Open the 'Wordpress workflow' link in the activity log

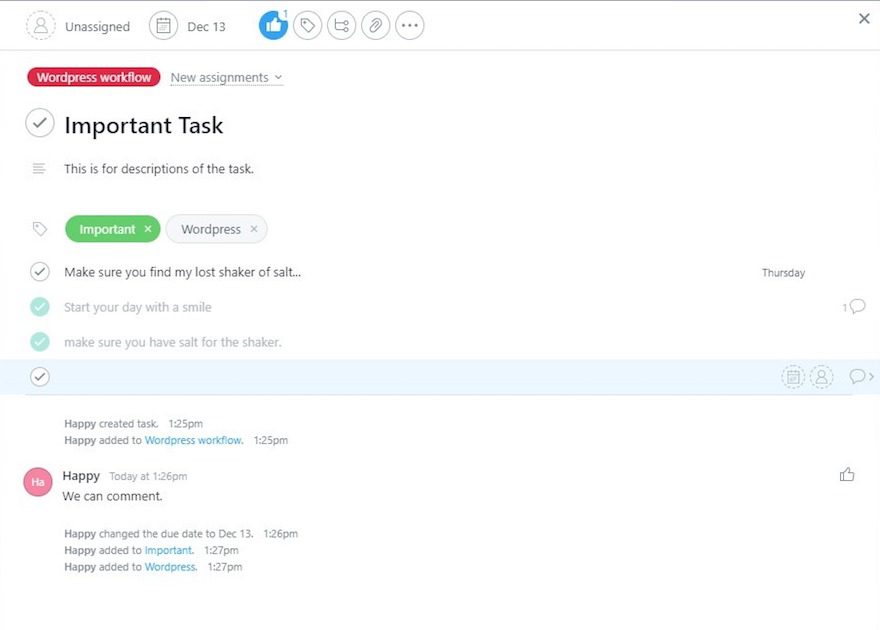194,439
